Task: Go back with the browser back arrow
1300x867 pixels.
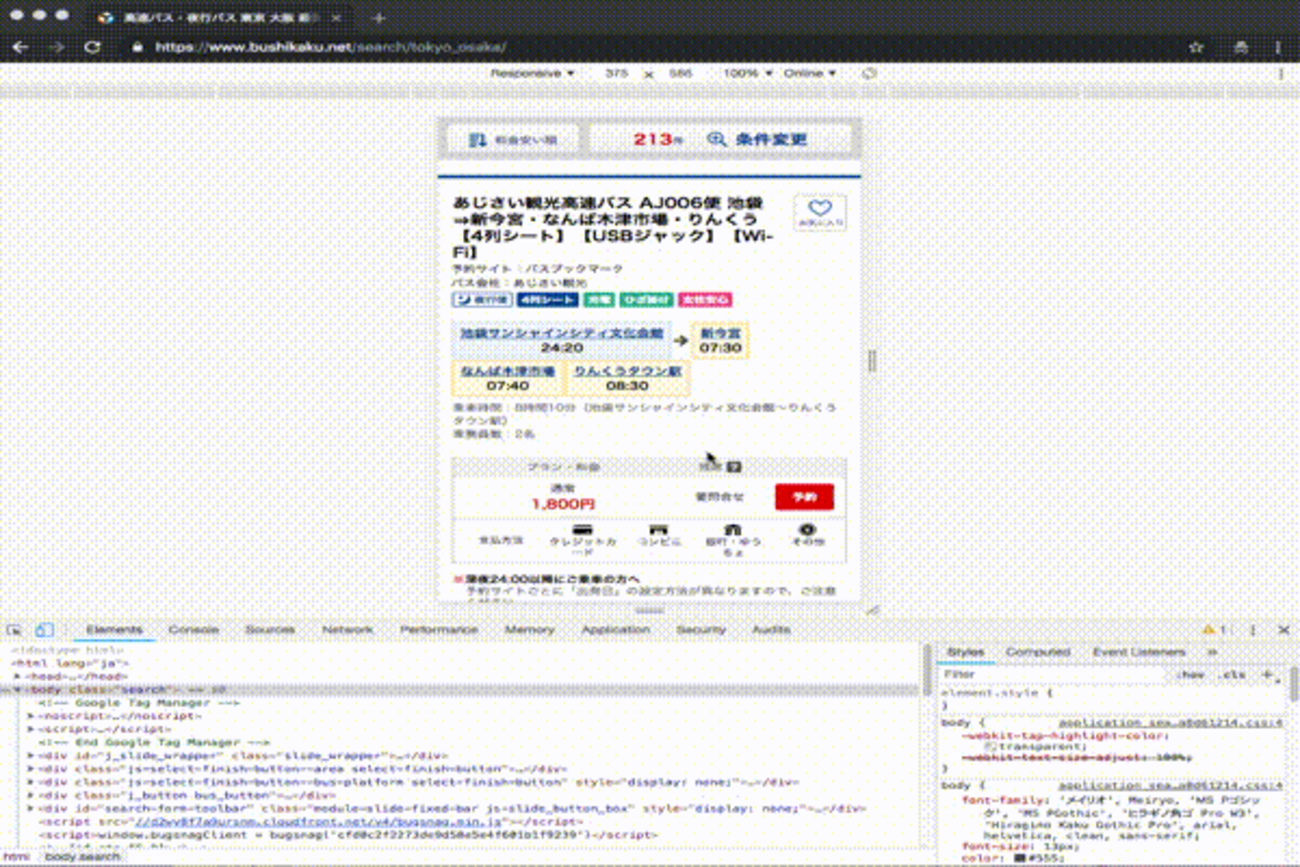Action: tap(20, 47)
